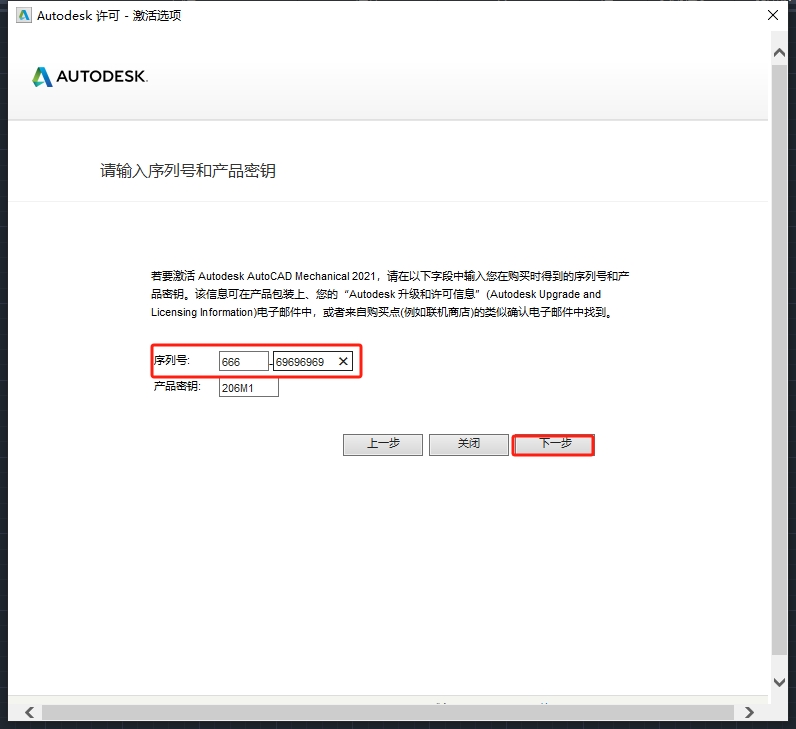Click the vertical scrollbar down arrow

click(779, 682)
